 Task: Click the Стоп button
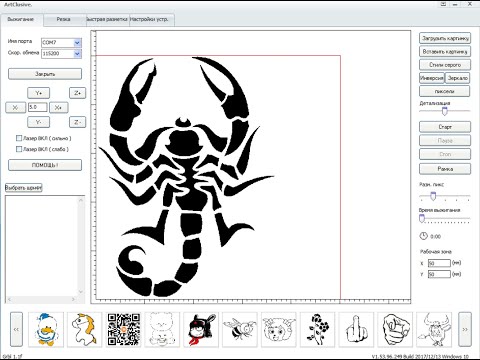(445, 154)
